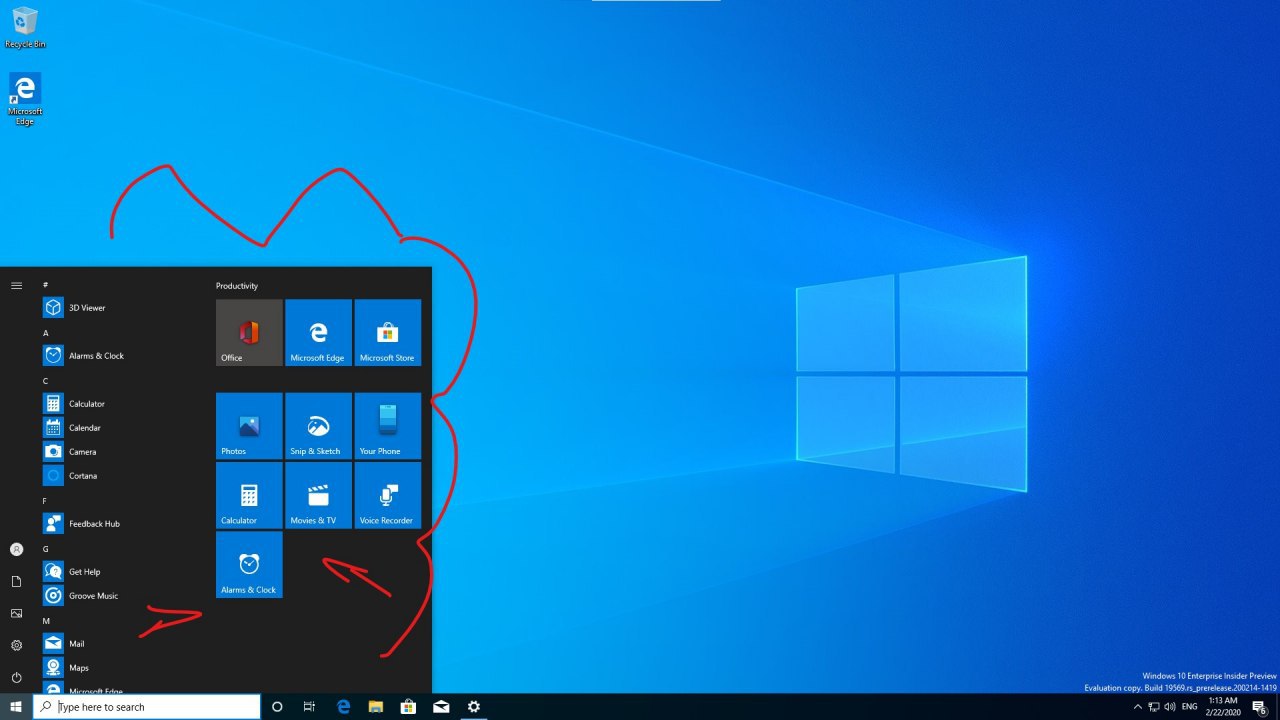
Task: Open Settings gear in Start sidebar
Action: 16,645
